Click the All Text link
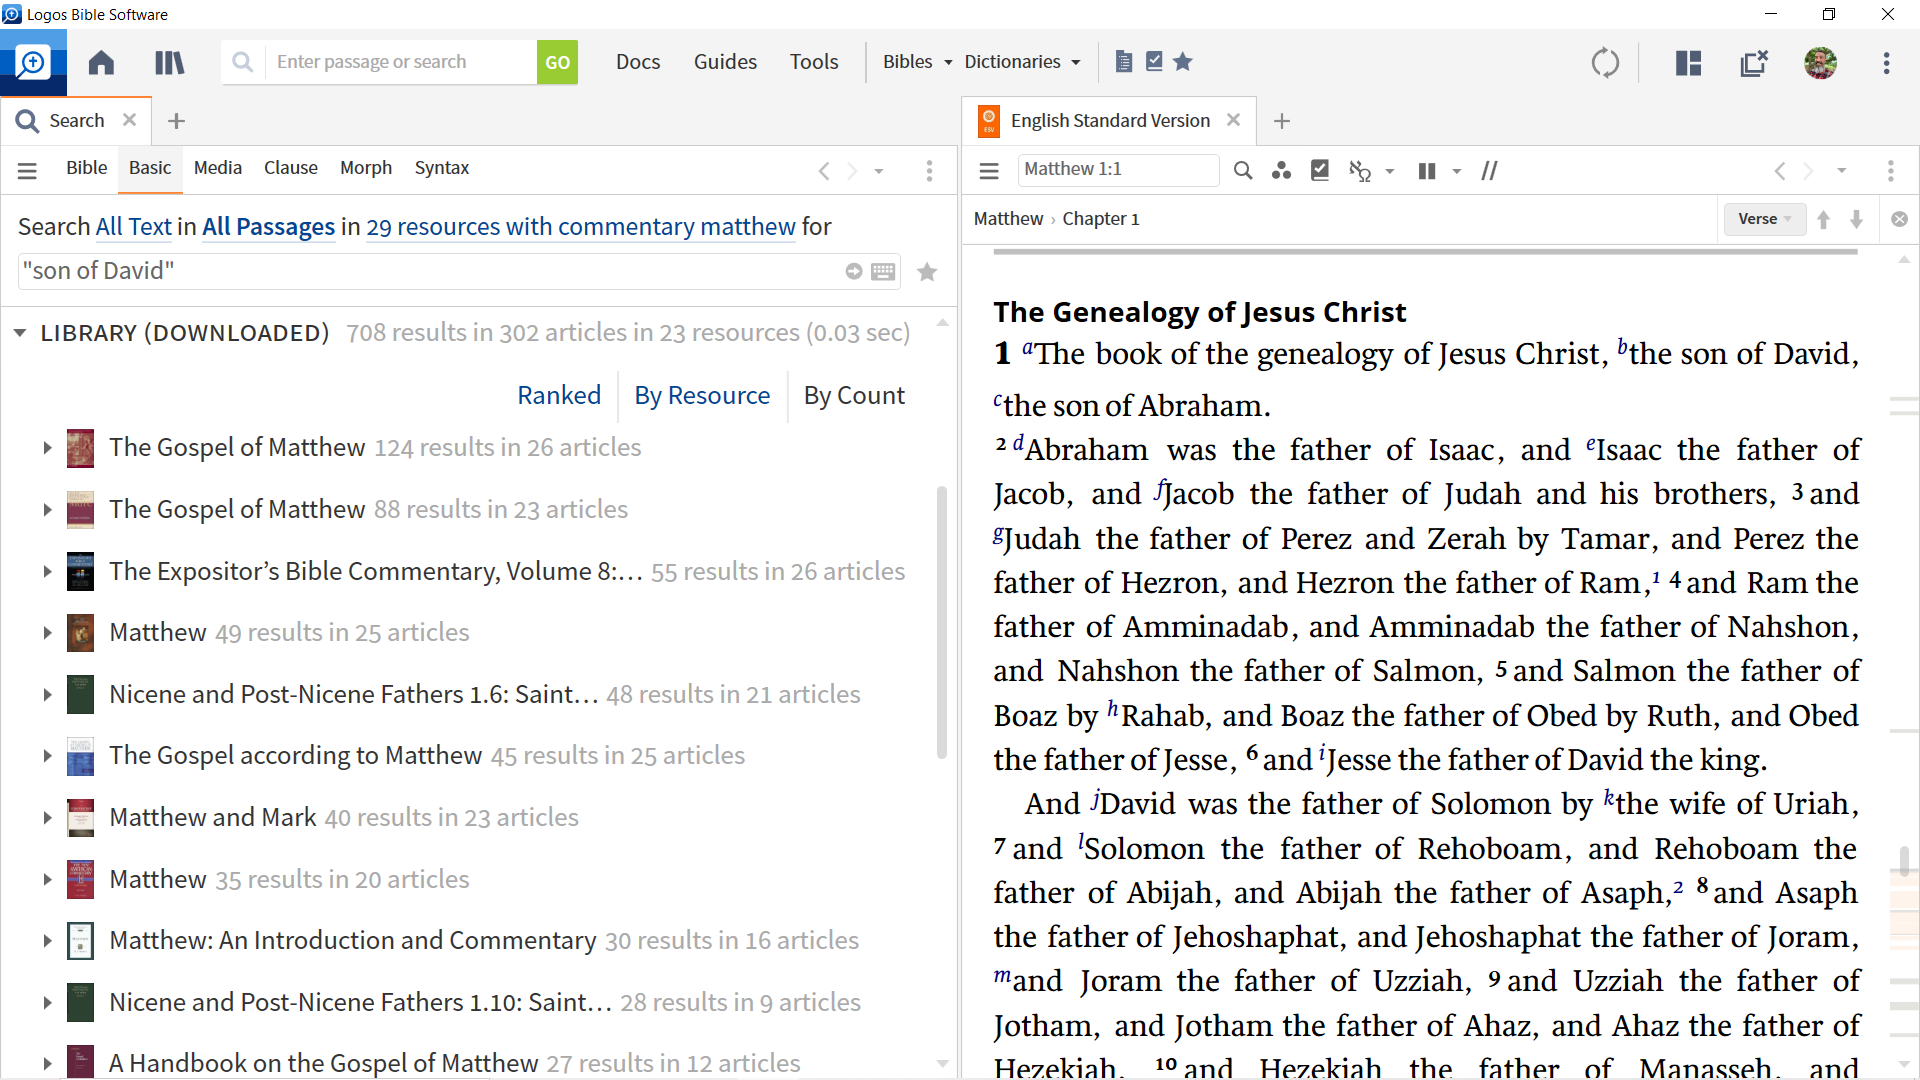This screenshot has width=1920, height=1080. tap(134, 227)
